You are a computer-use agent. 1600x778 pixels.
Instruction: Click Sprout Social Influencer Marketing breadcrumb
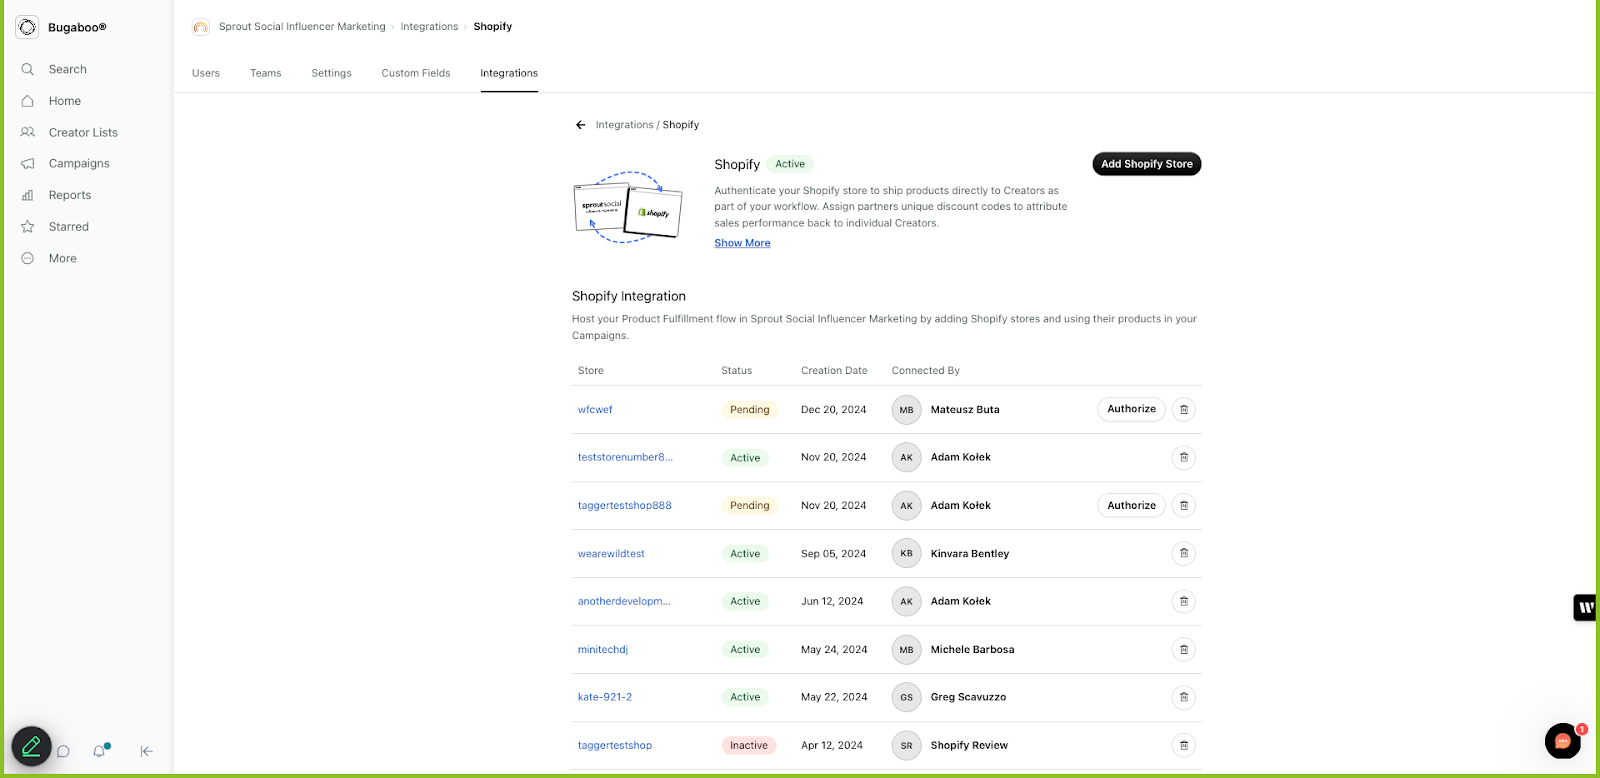302,27
